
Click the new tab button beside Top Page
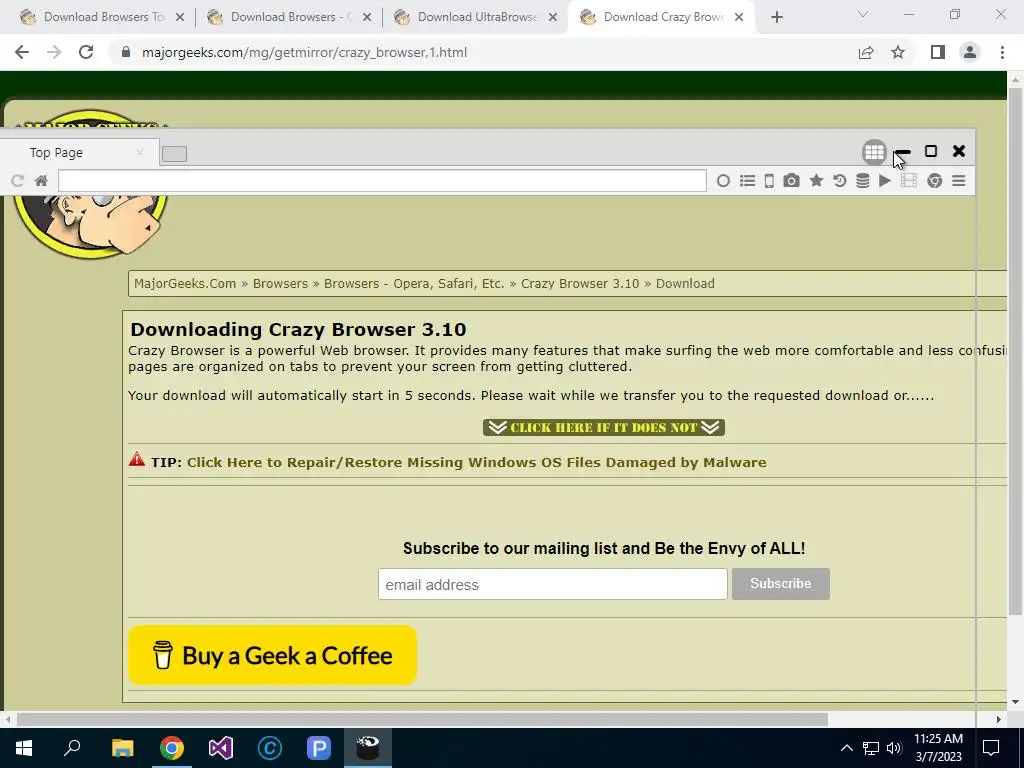pos(174,153)
